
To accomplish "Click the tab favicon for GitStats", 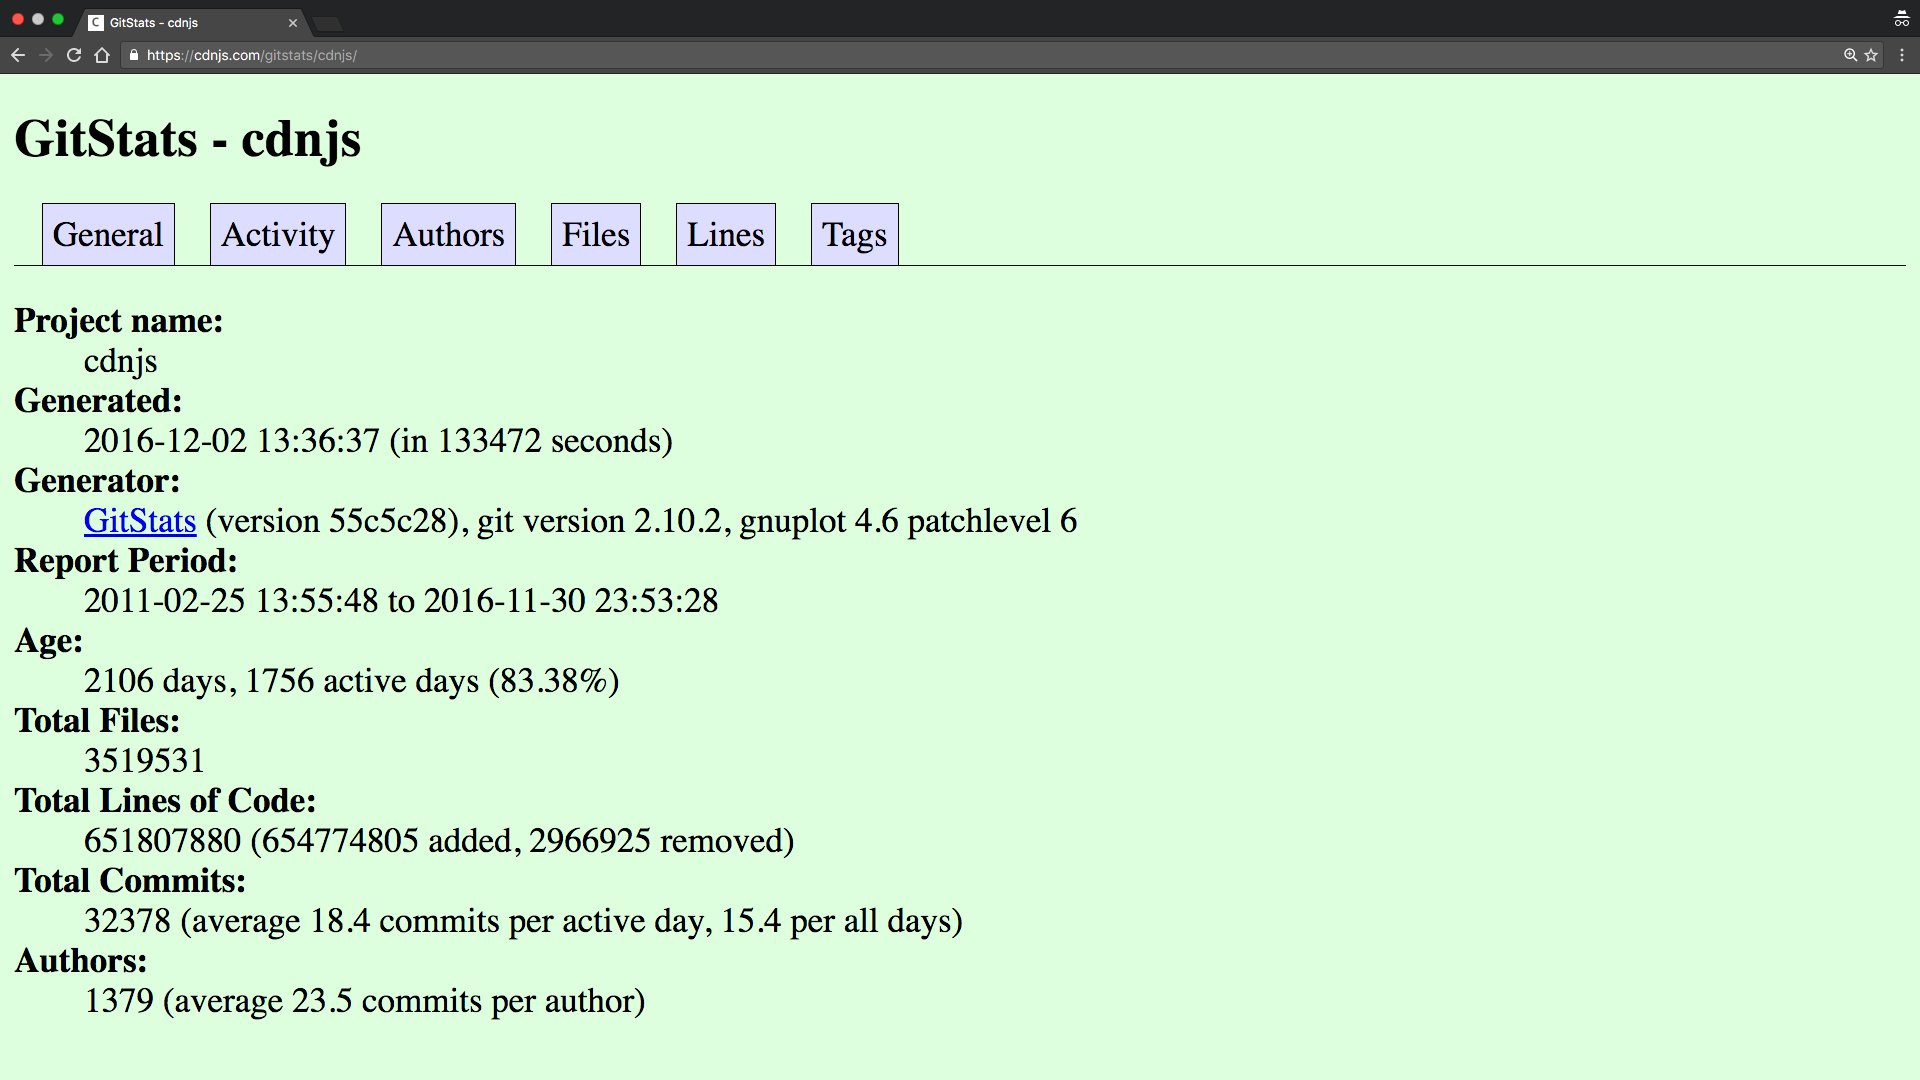I will click(x=96, y=22).
